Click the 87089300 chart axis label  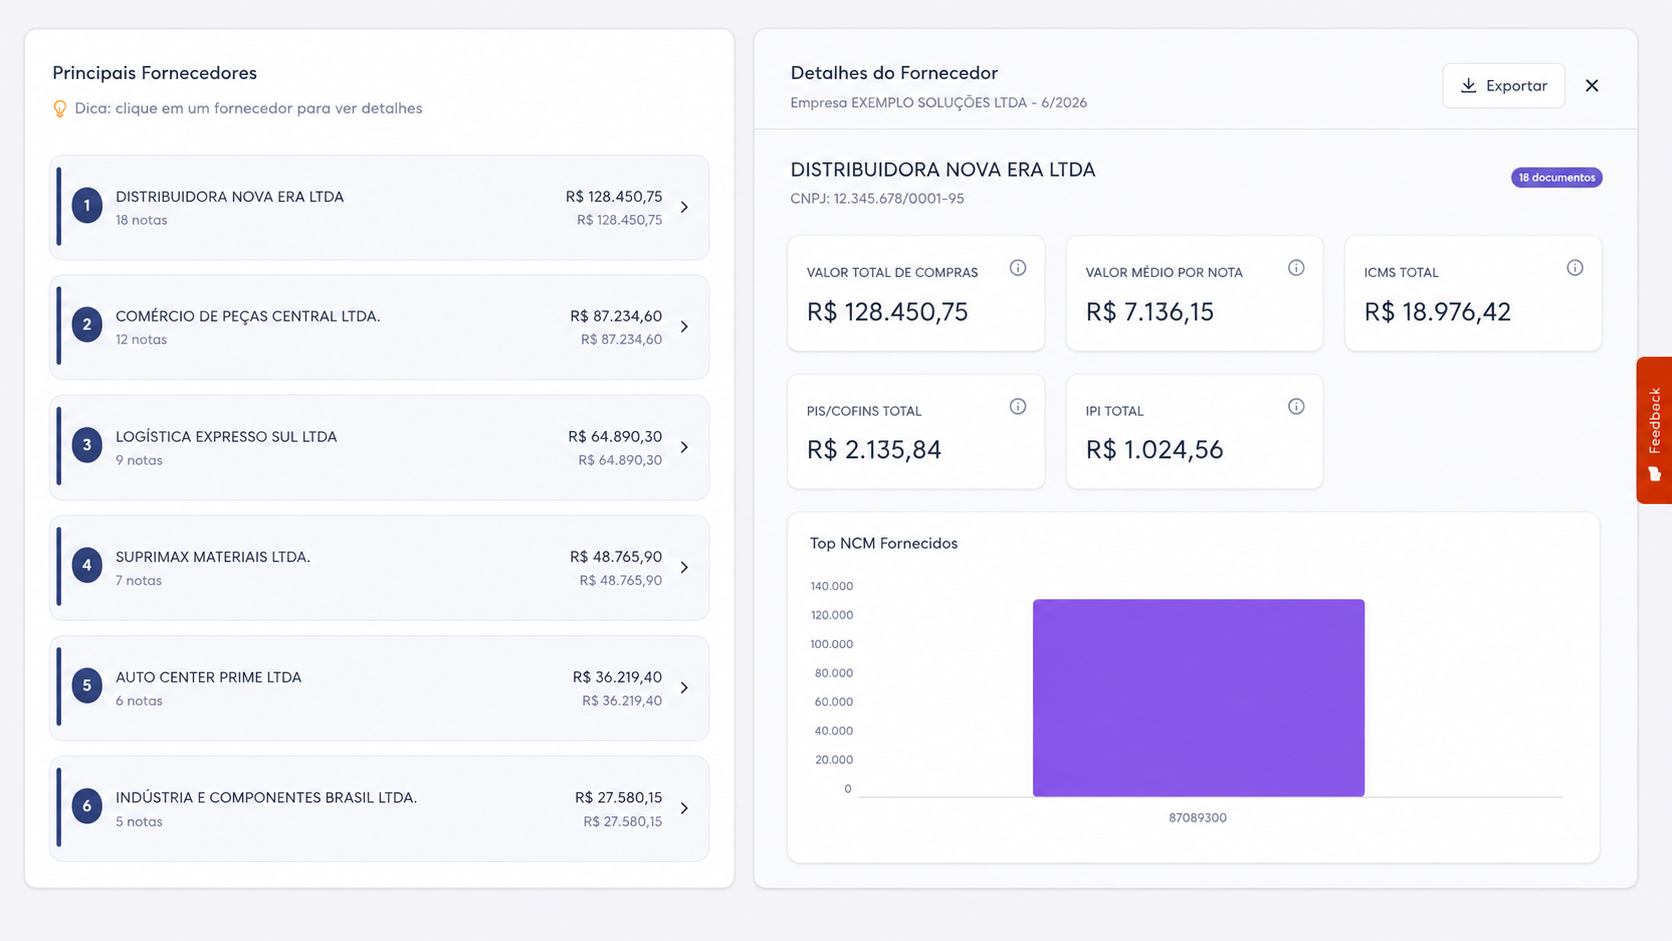[1197, 818]
